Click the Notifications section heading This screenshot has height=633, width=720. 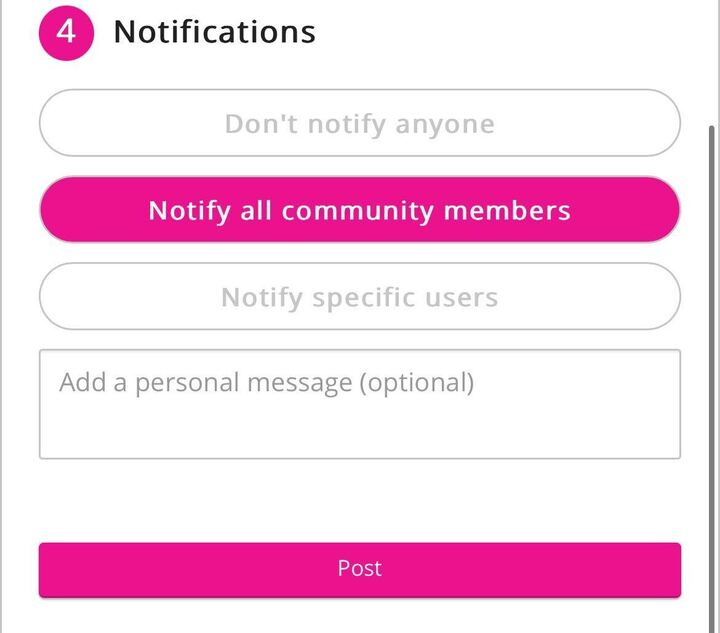214,32
